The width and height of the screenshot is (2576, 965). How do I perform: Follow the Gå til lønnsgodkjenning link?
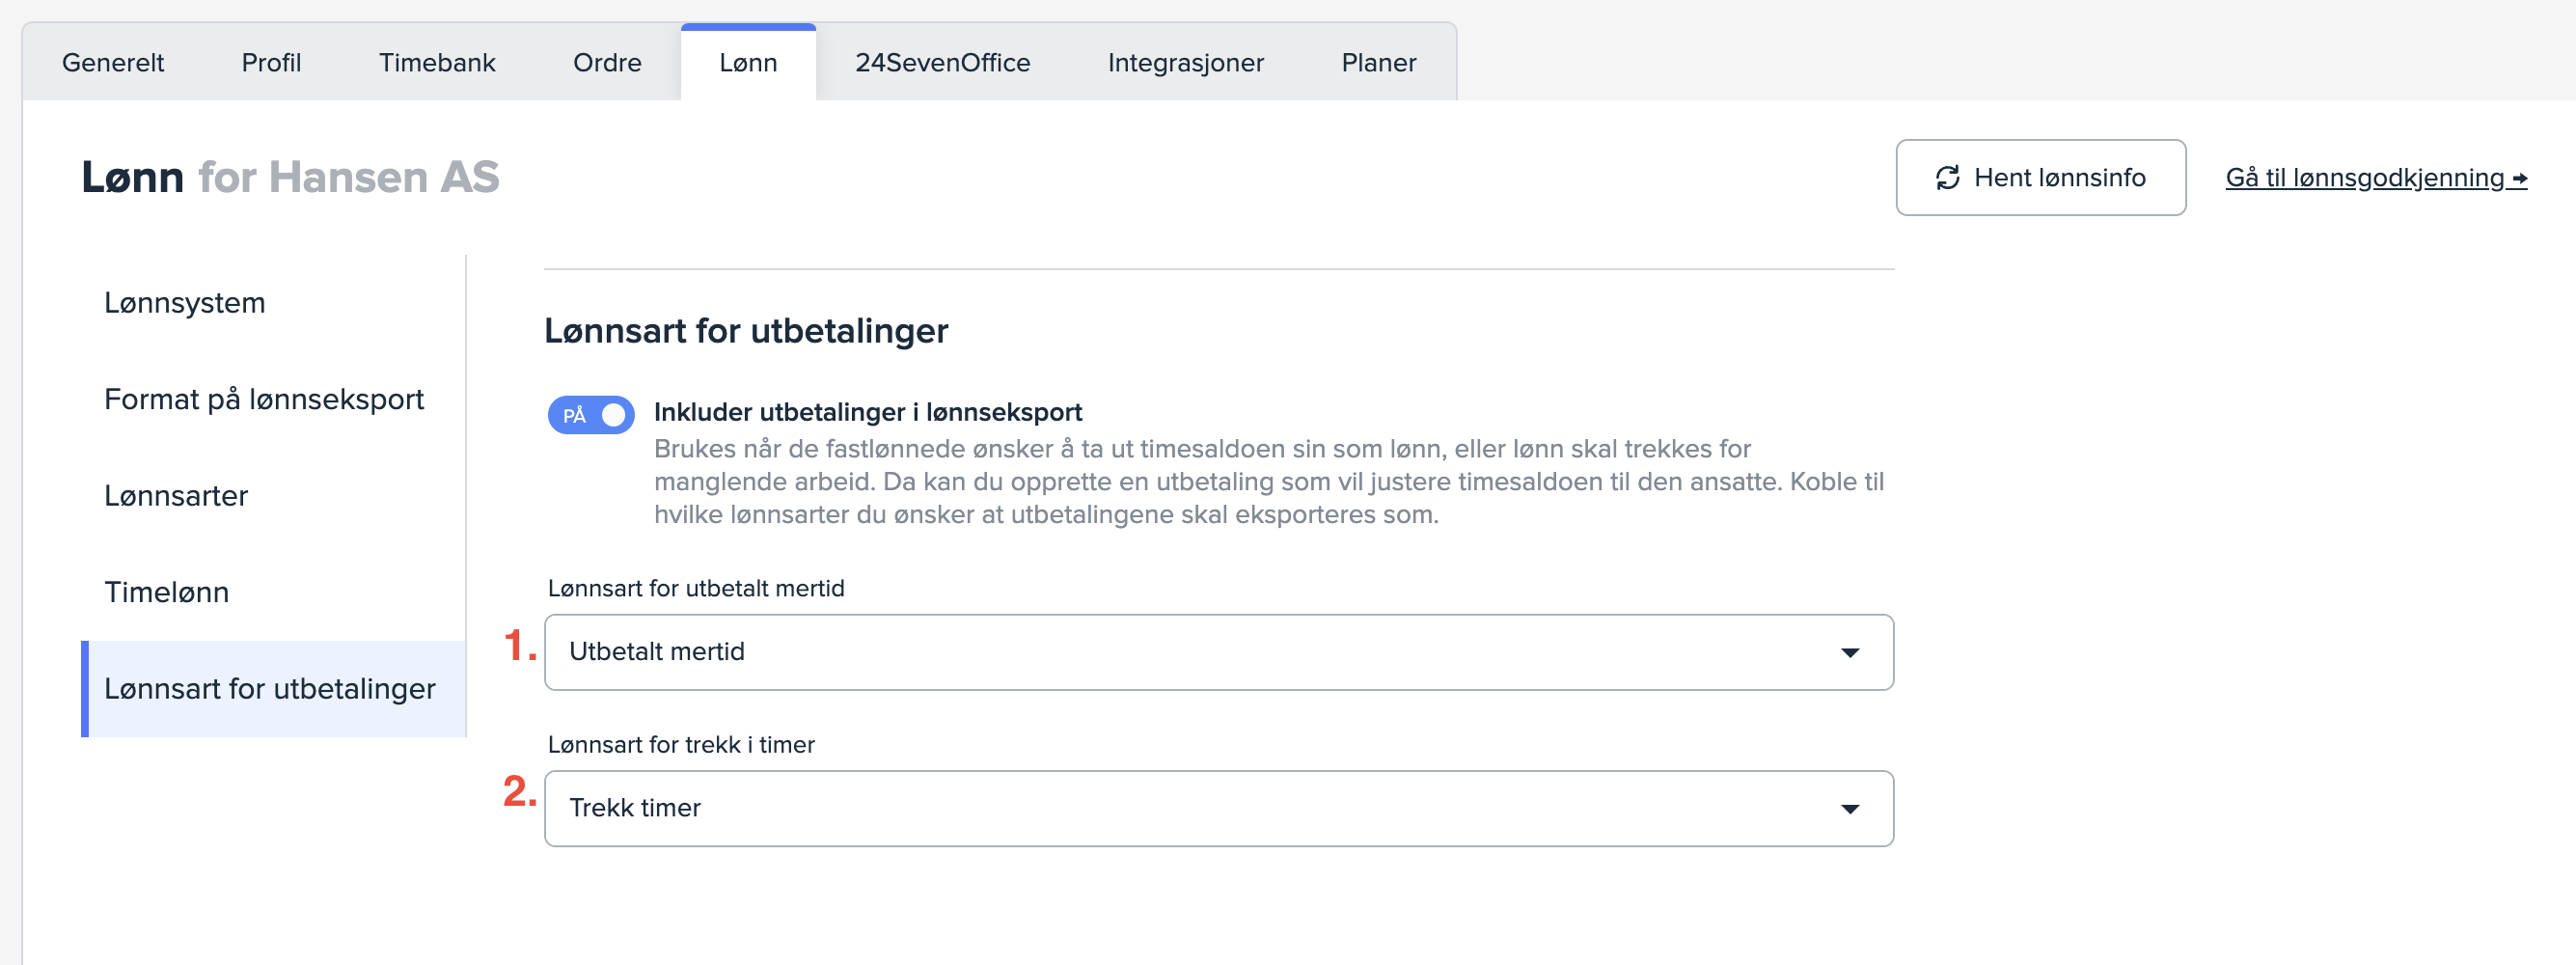[2364, 178]
